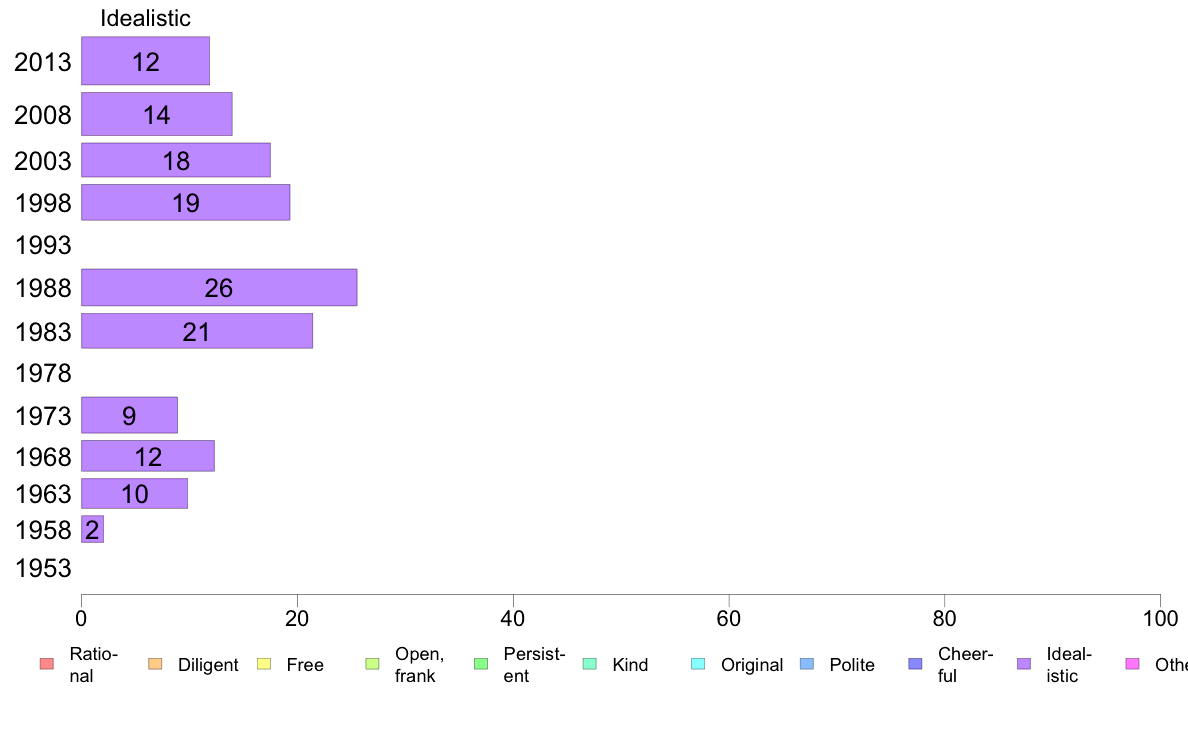Click the Idealistic chart title
This screenshot has height=736, width=1188.
pos(145,18)
